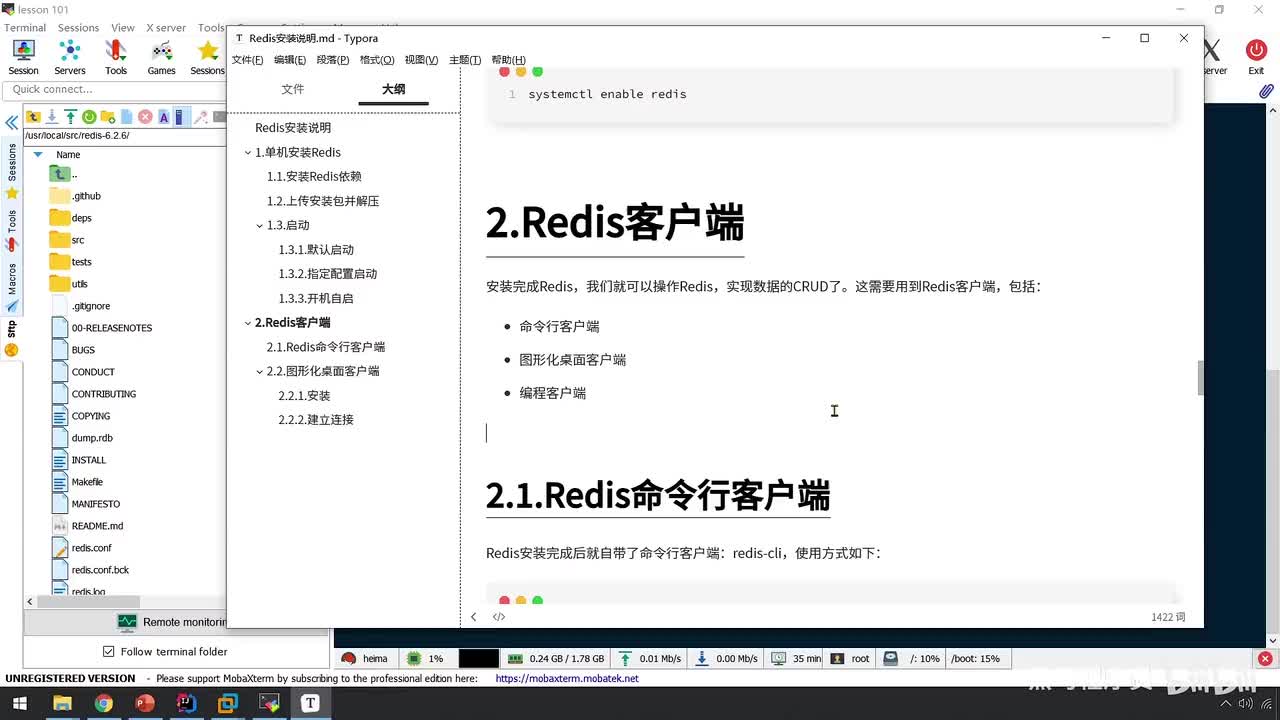This screenshot has height=720, width=1280.
Task: Open Typora 格式(O) menu
Action: pyautogui.click(x=377, y=60)
